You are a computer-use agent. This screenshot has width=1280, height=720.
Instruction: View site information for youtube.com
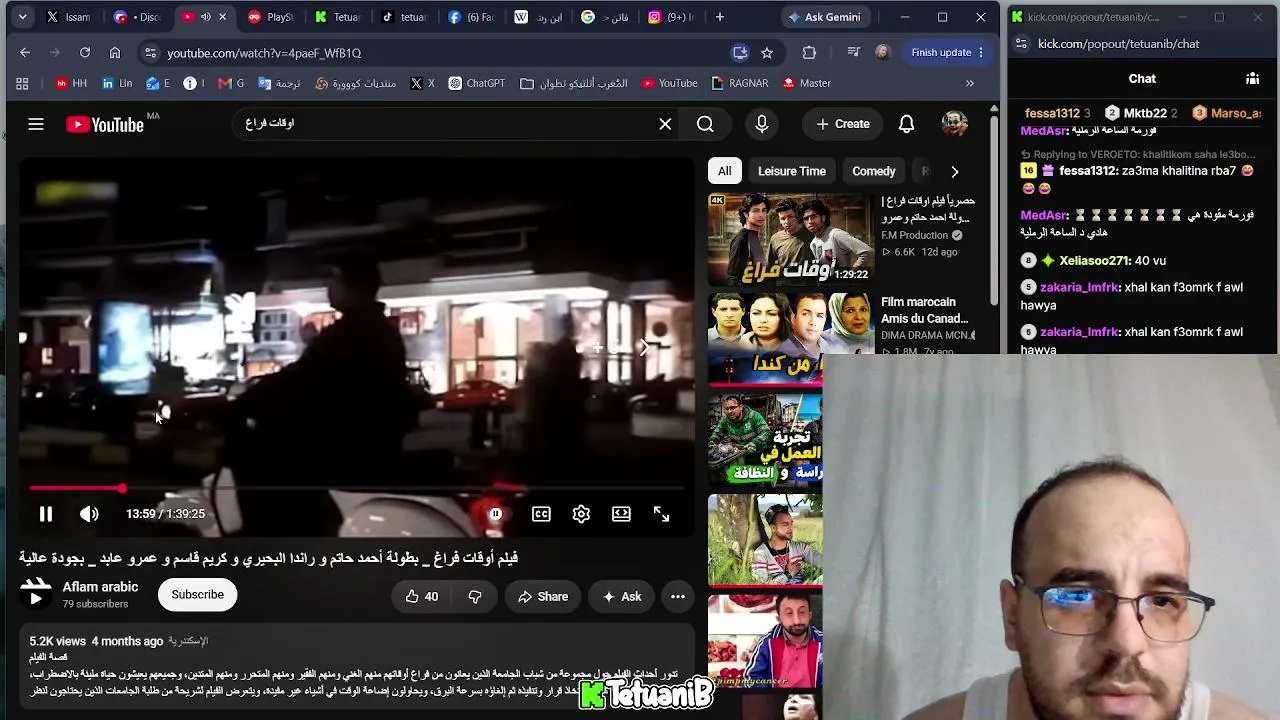[150, 53]
